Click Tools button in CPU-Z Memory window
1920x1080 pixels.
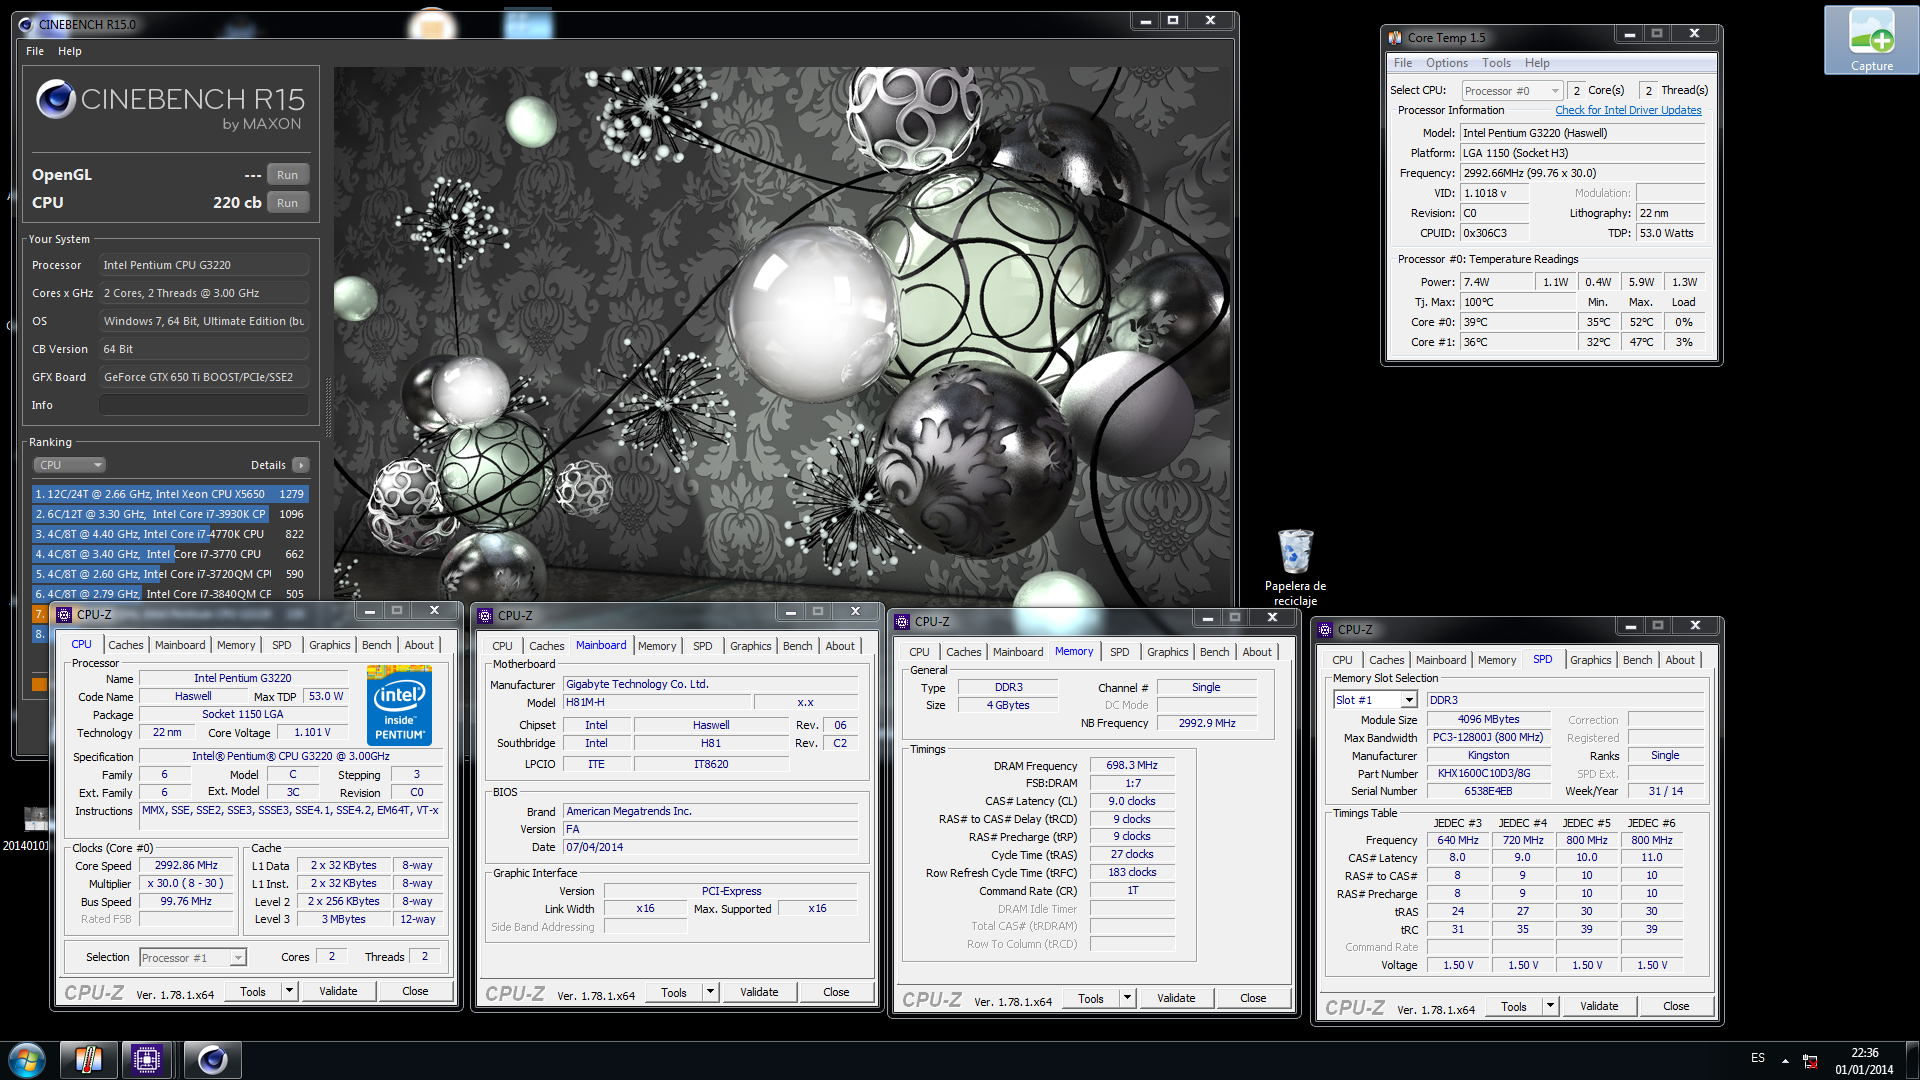click(1091, 998)
